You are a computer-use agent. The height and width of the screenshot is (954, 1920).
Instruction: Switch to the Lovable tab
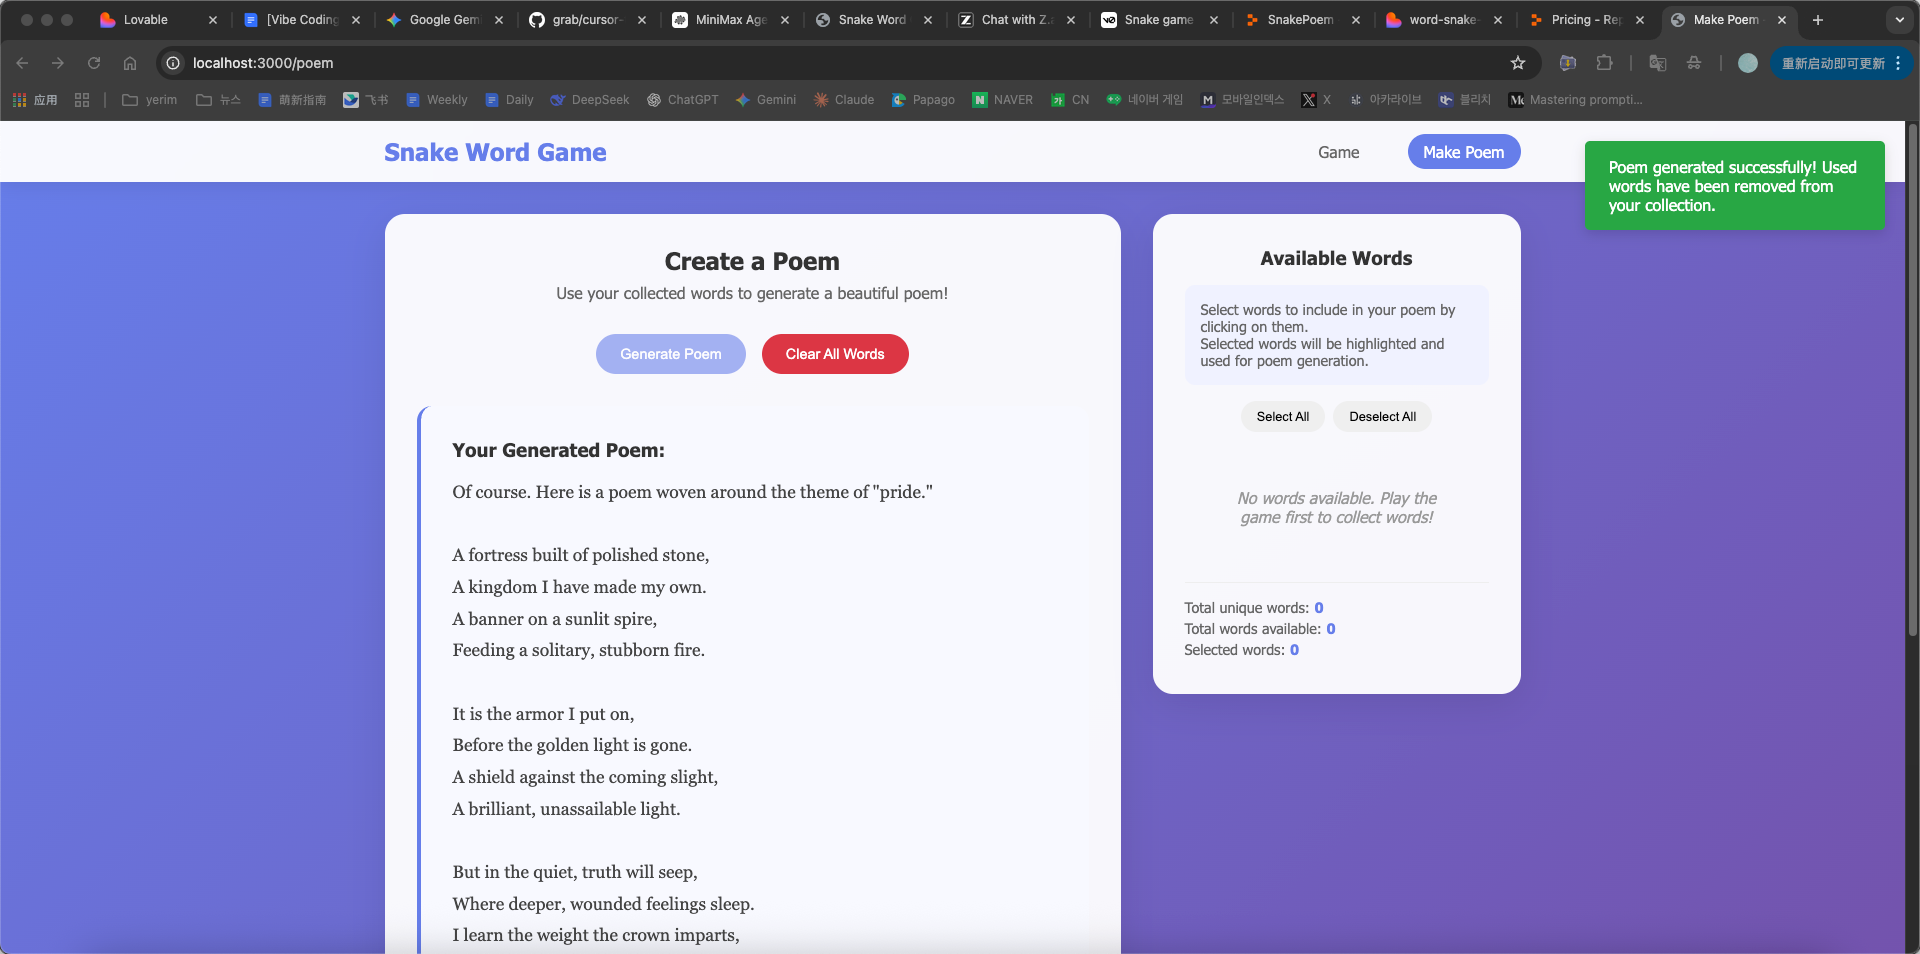145,20
